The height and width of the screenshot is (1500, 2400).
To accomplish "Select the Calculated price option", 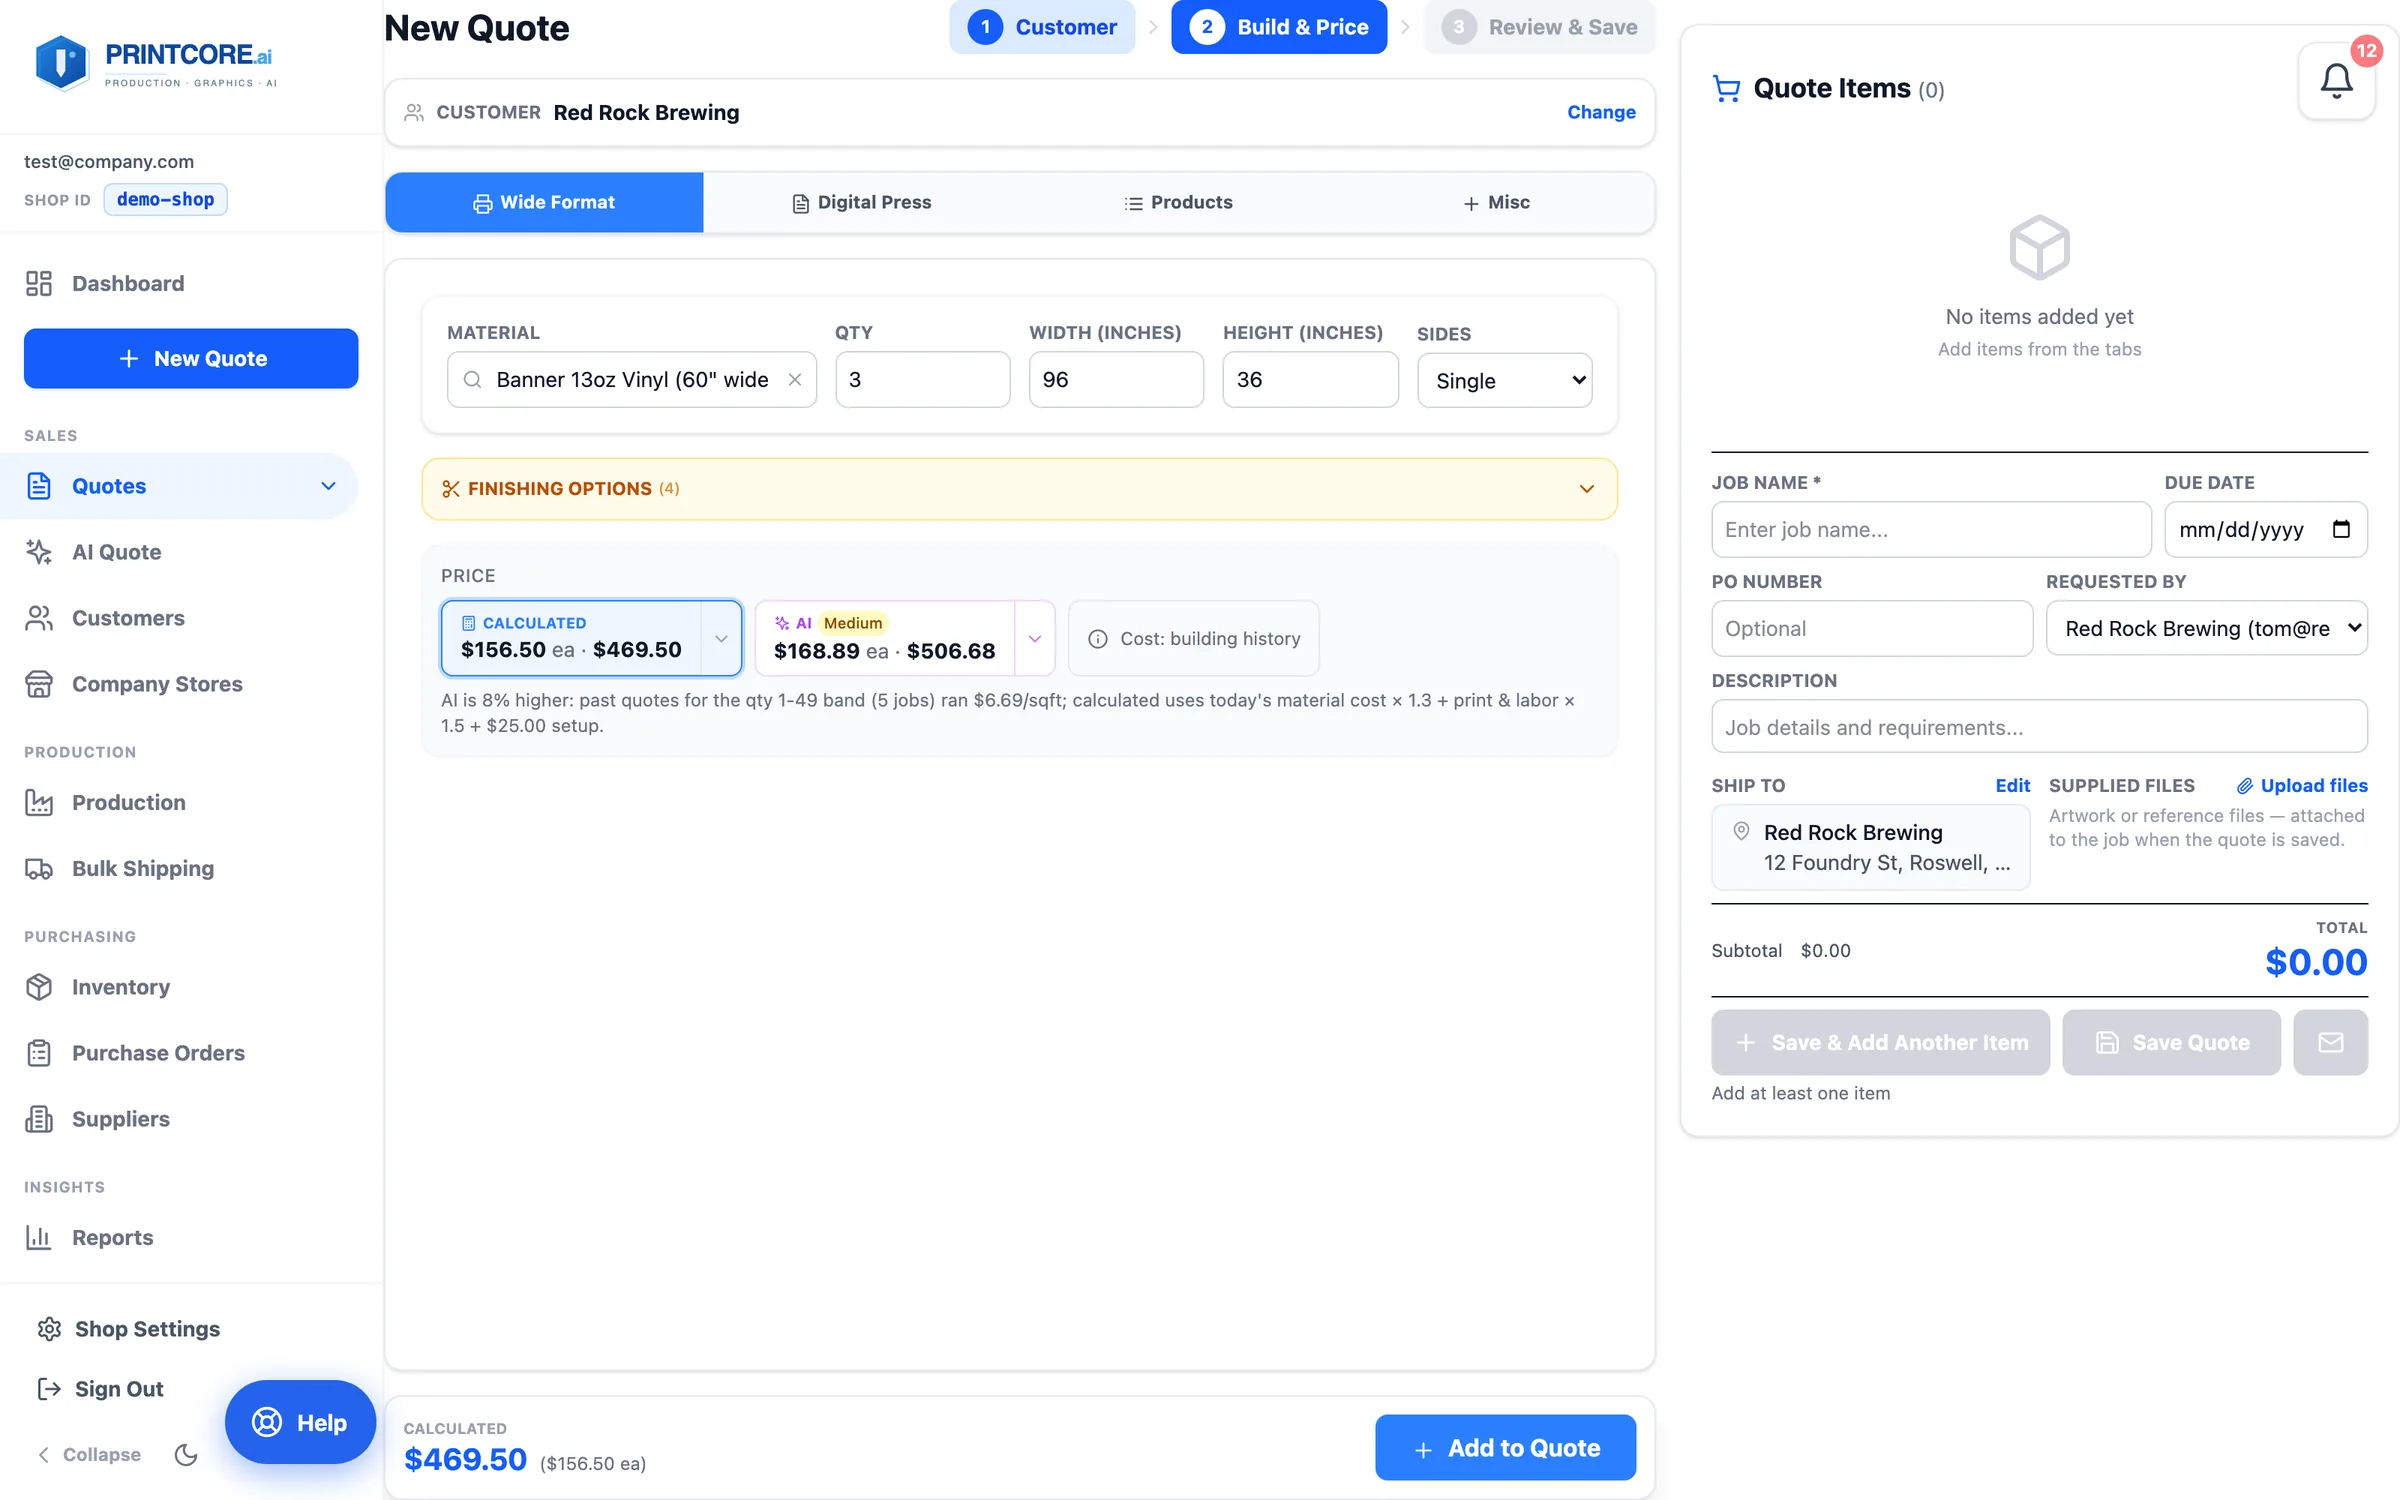I will [571, 638].
